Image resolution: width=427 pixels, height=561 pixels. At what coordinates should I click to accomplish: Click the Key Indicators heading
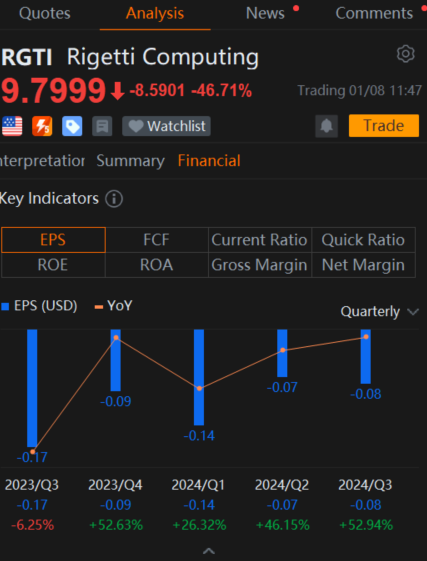[x=49, y=199]
